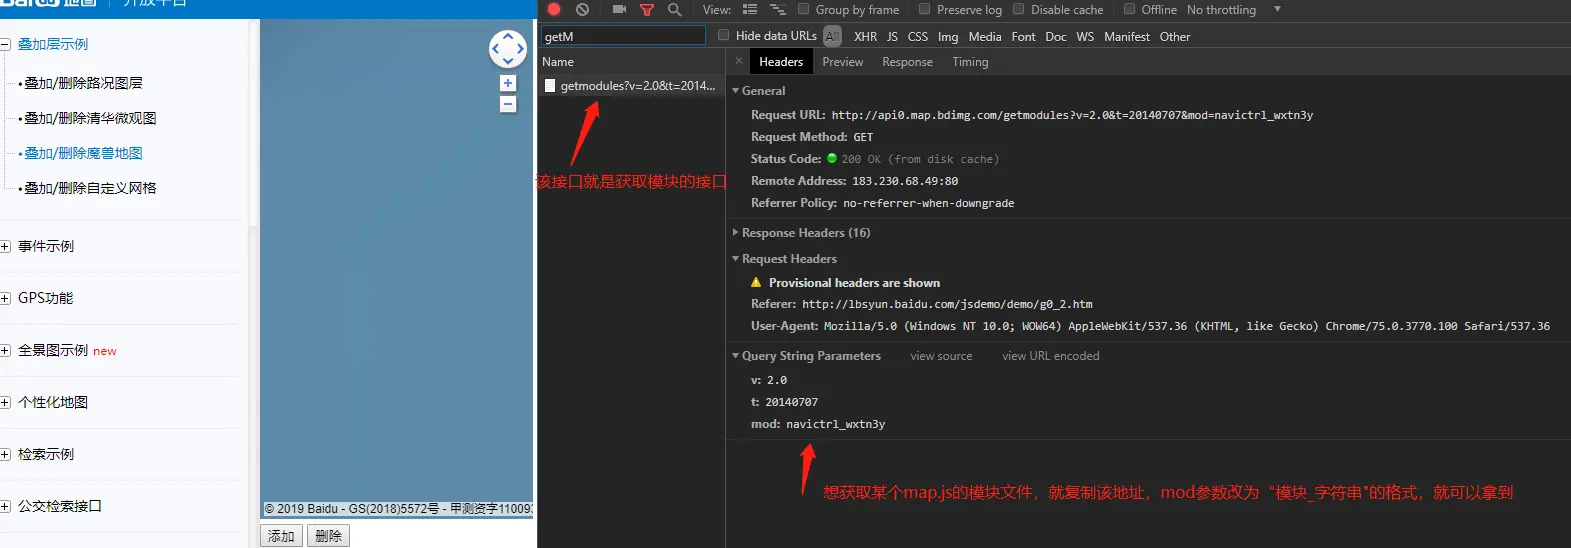The height and width of the screenshot is (548, 1571).
Task: Close the request details pane
Action: click(x=739, y=61)
